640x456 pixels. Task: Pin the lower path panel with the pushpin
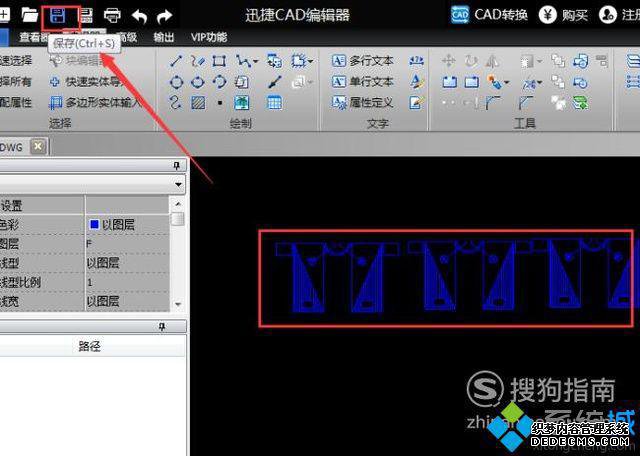(x=162, y=327)
